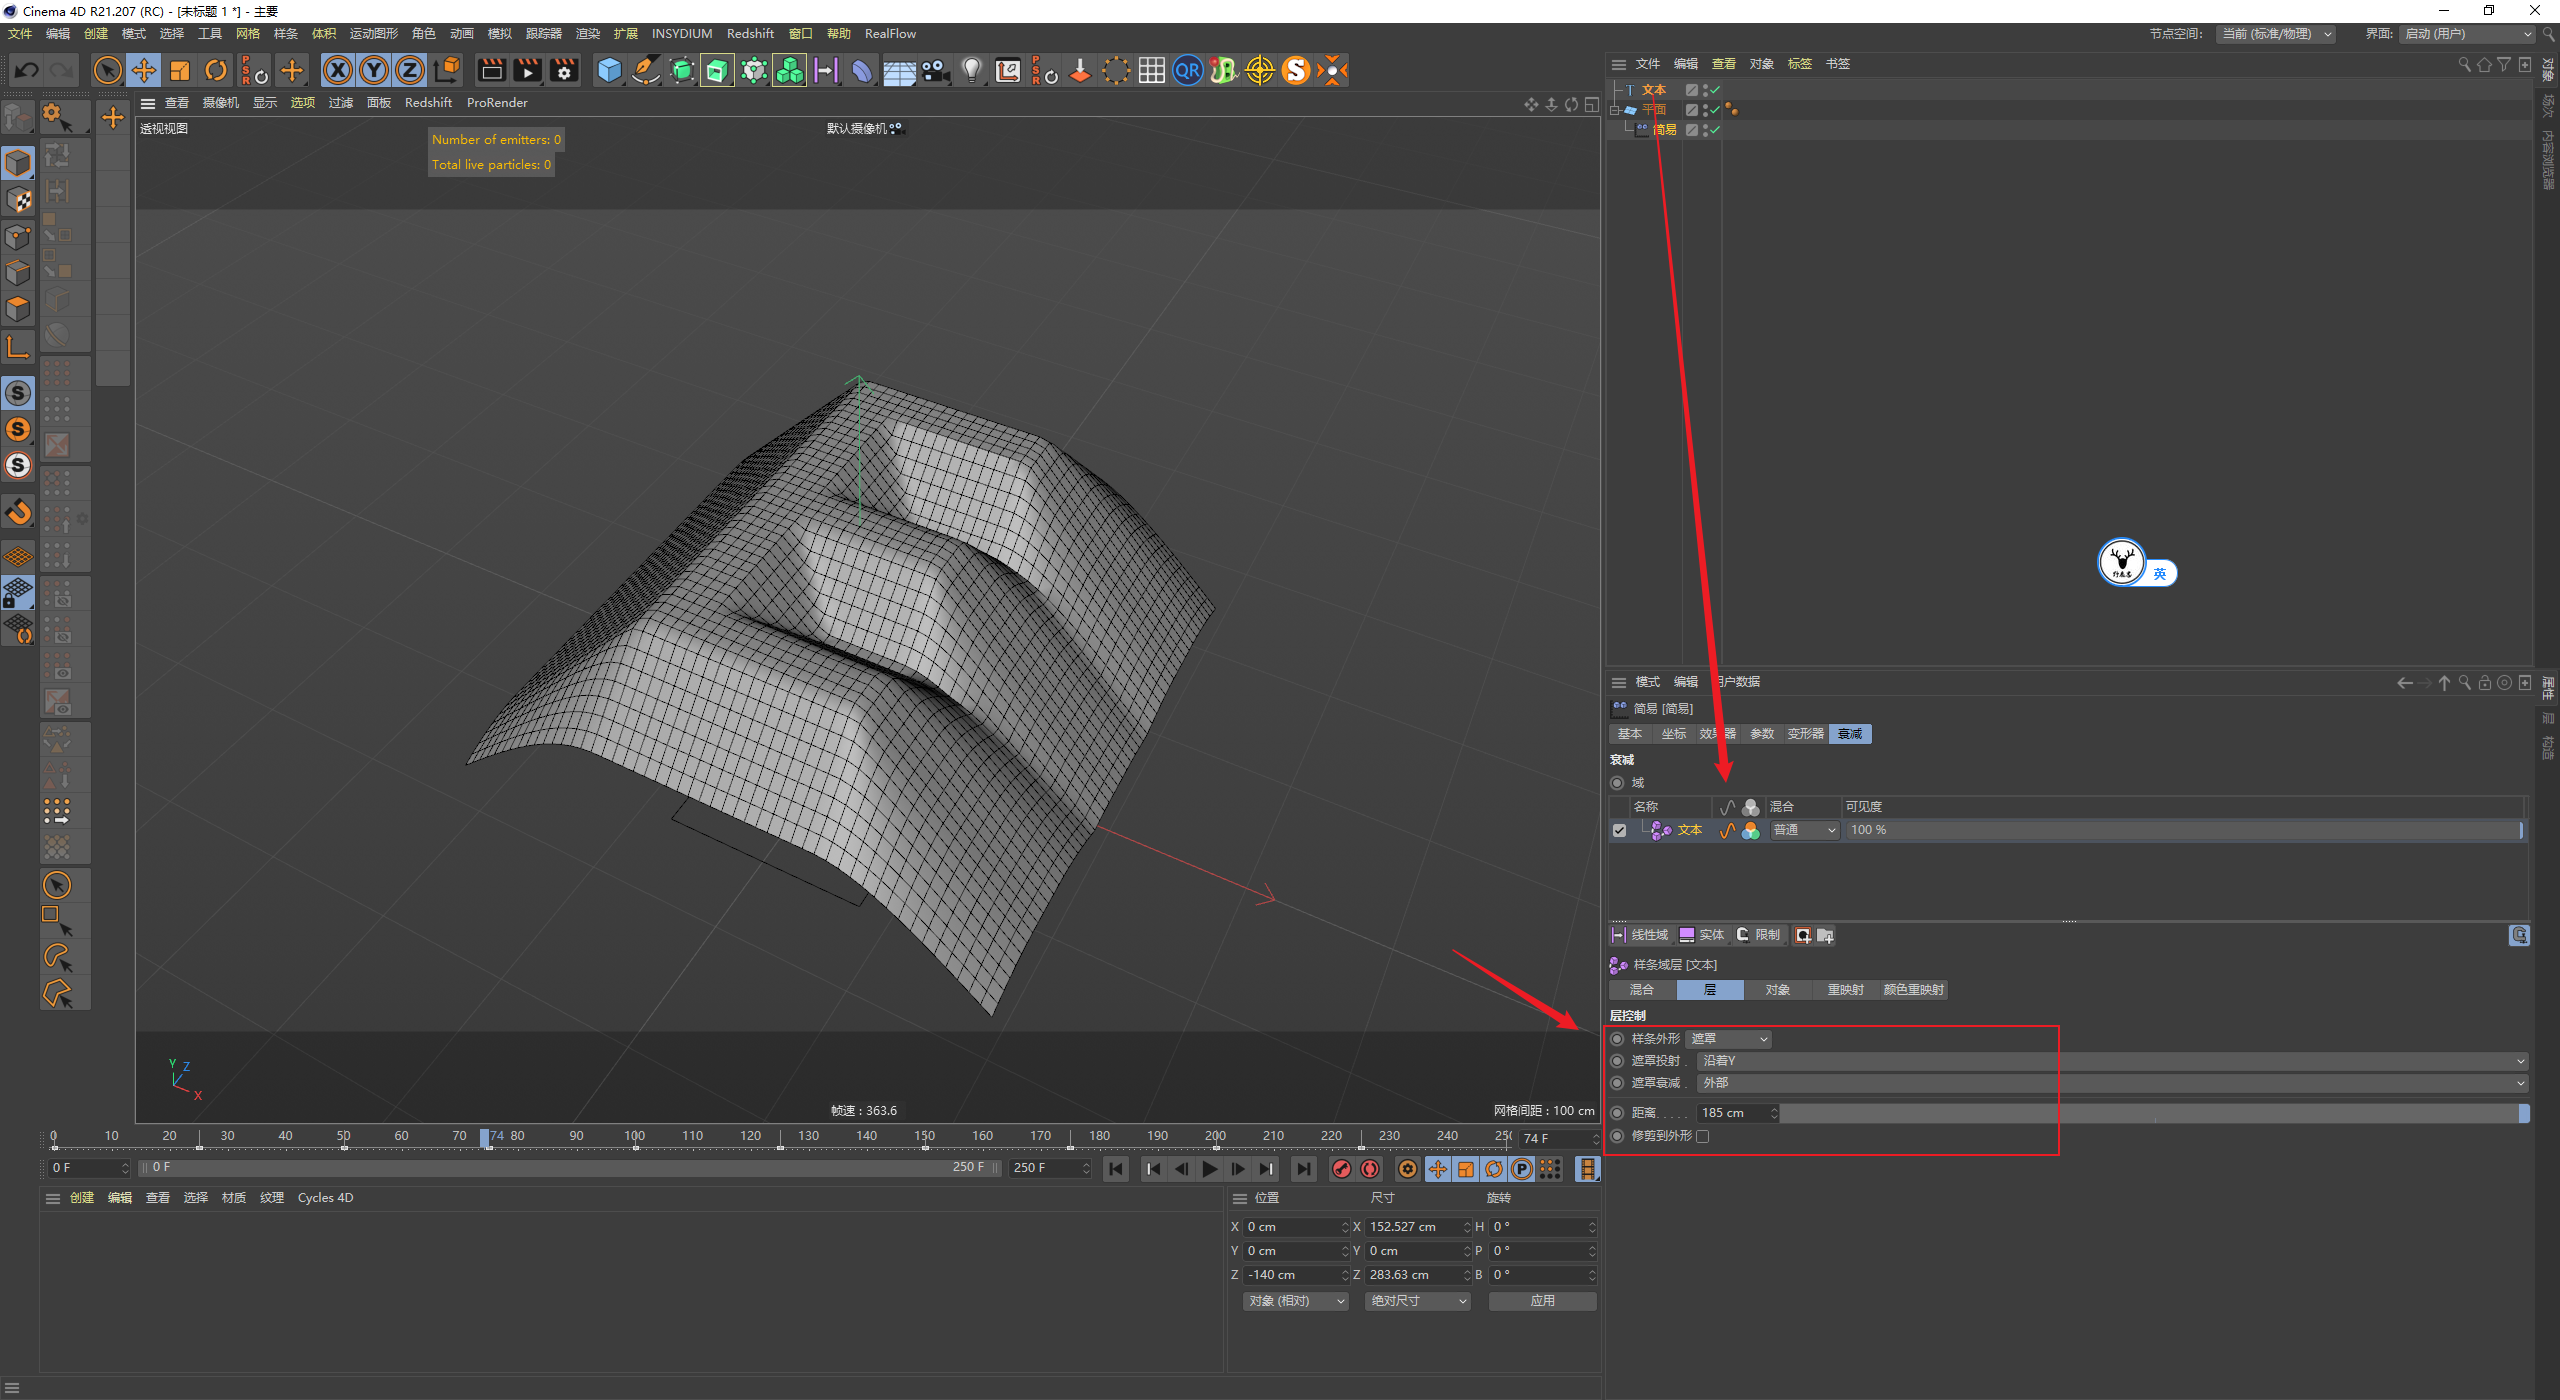Click the 距离 slider bar
The height and width of the screenshot is (1400, 2560).
click(x=2150, y=1113)
